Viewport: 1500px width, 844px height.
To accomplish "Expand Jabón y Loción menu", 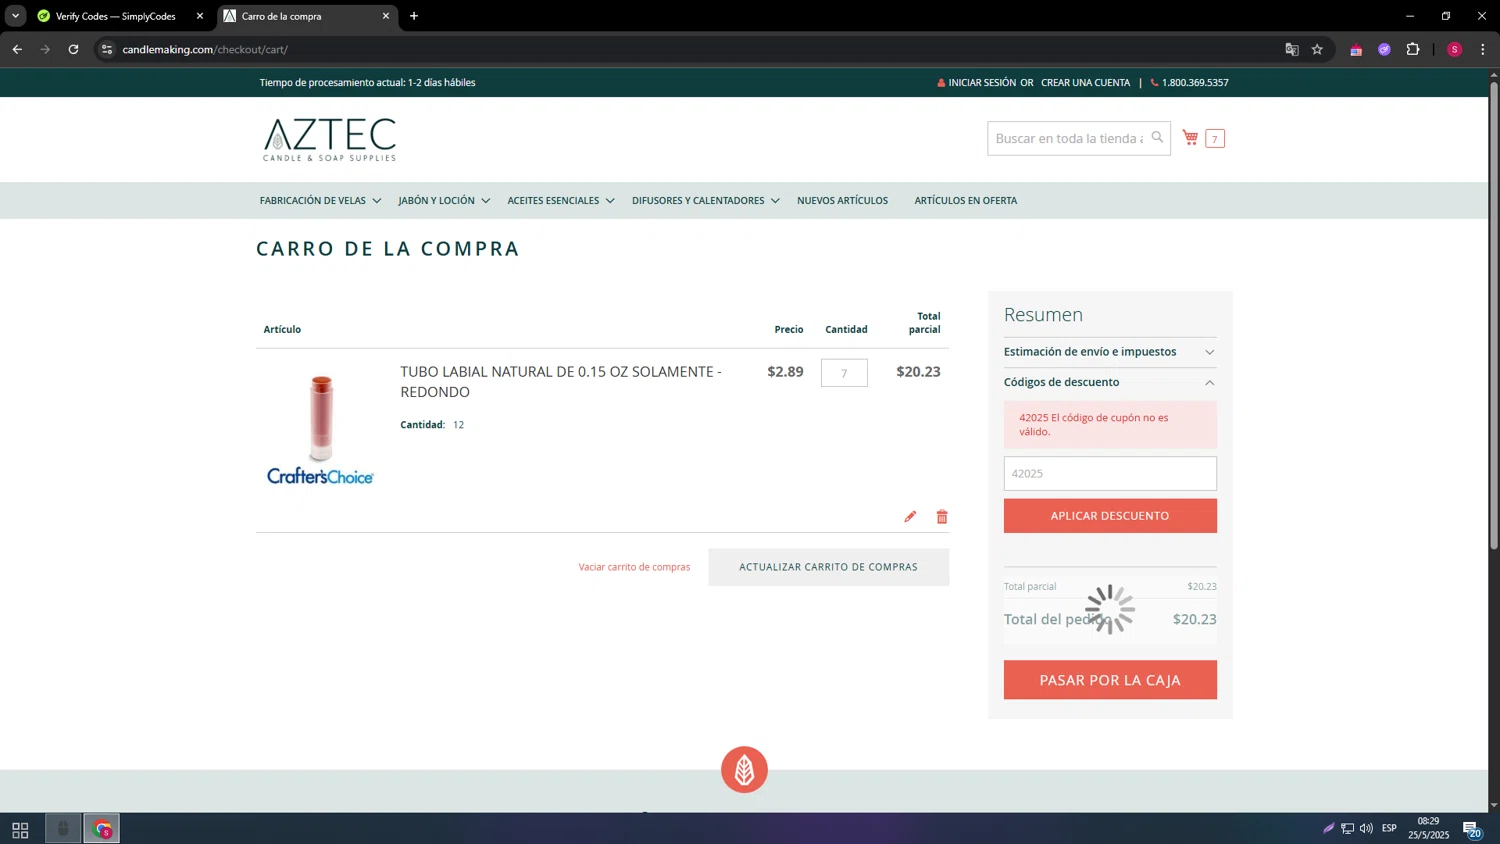I will pos(444,201).
